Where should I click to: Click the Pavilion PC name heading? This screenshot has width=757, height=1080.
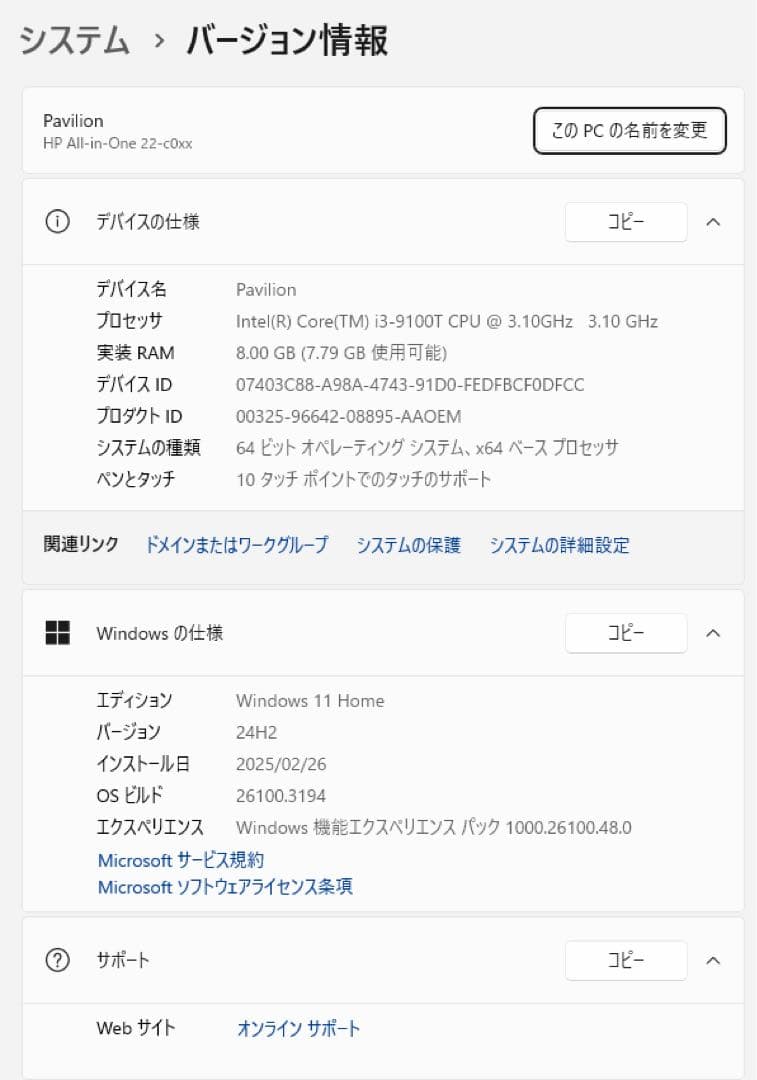(73, 121)
